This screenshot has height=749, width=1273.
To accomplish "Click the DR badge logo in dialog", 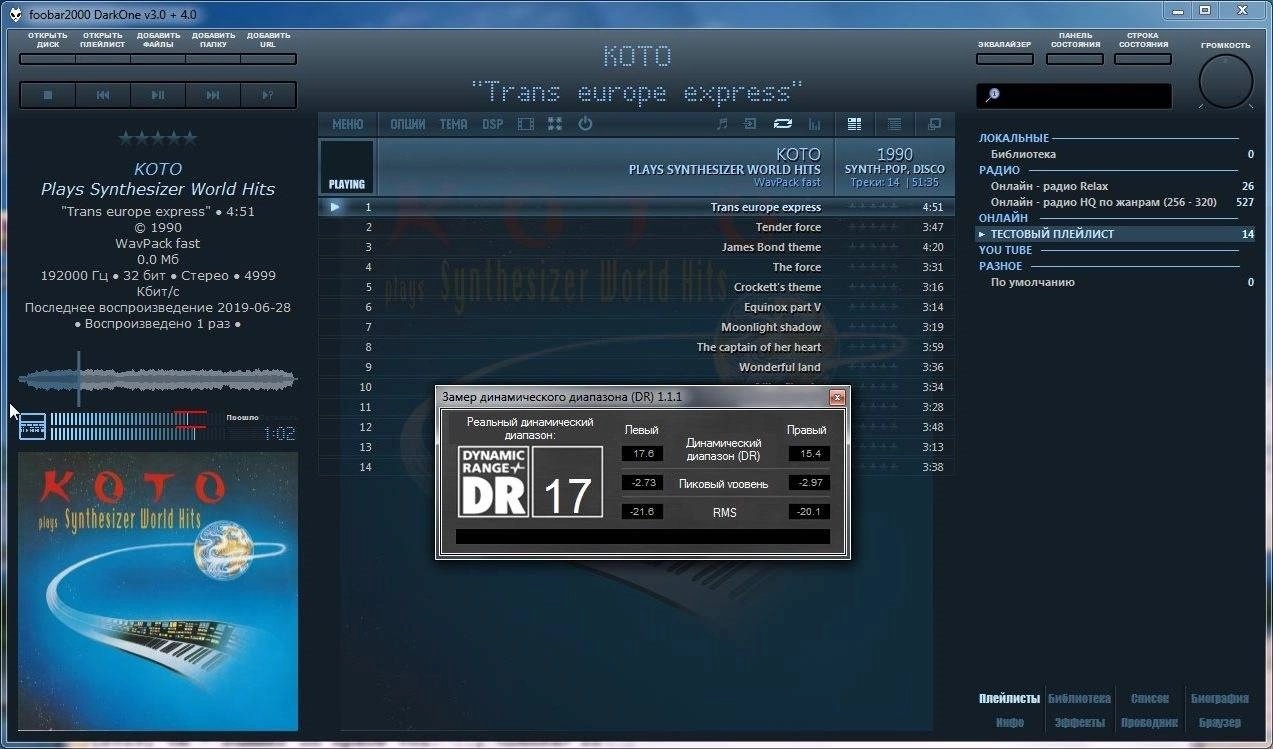I will (493, 481).
